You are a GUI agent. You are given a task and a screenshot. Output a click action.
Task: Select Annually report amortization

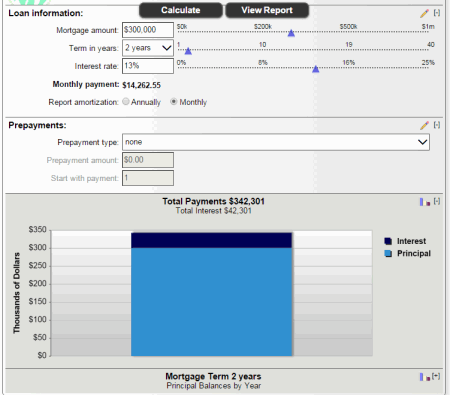point(126,101)
